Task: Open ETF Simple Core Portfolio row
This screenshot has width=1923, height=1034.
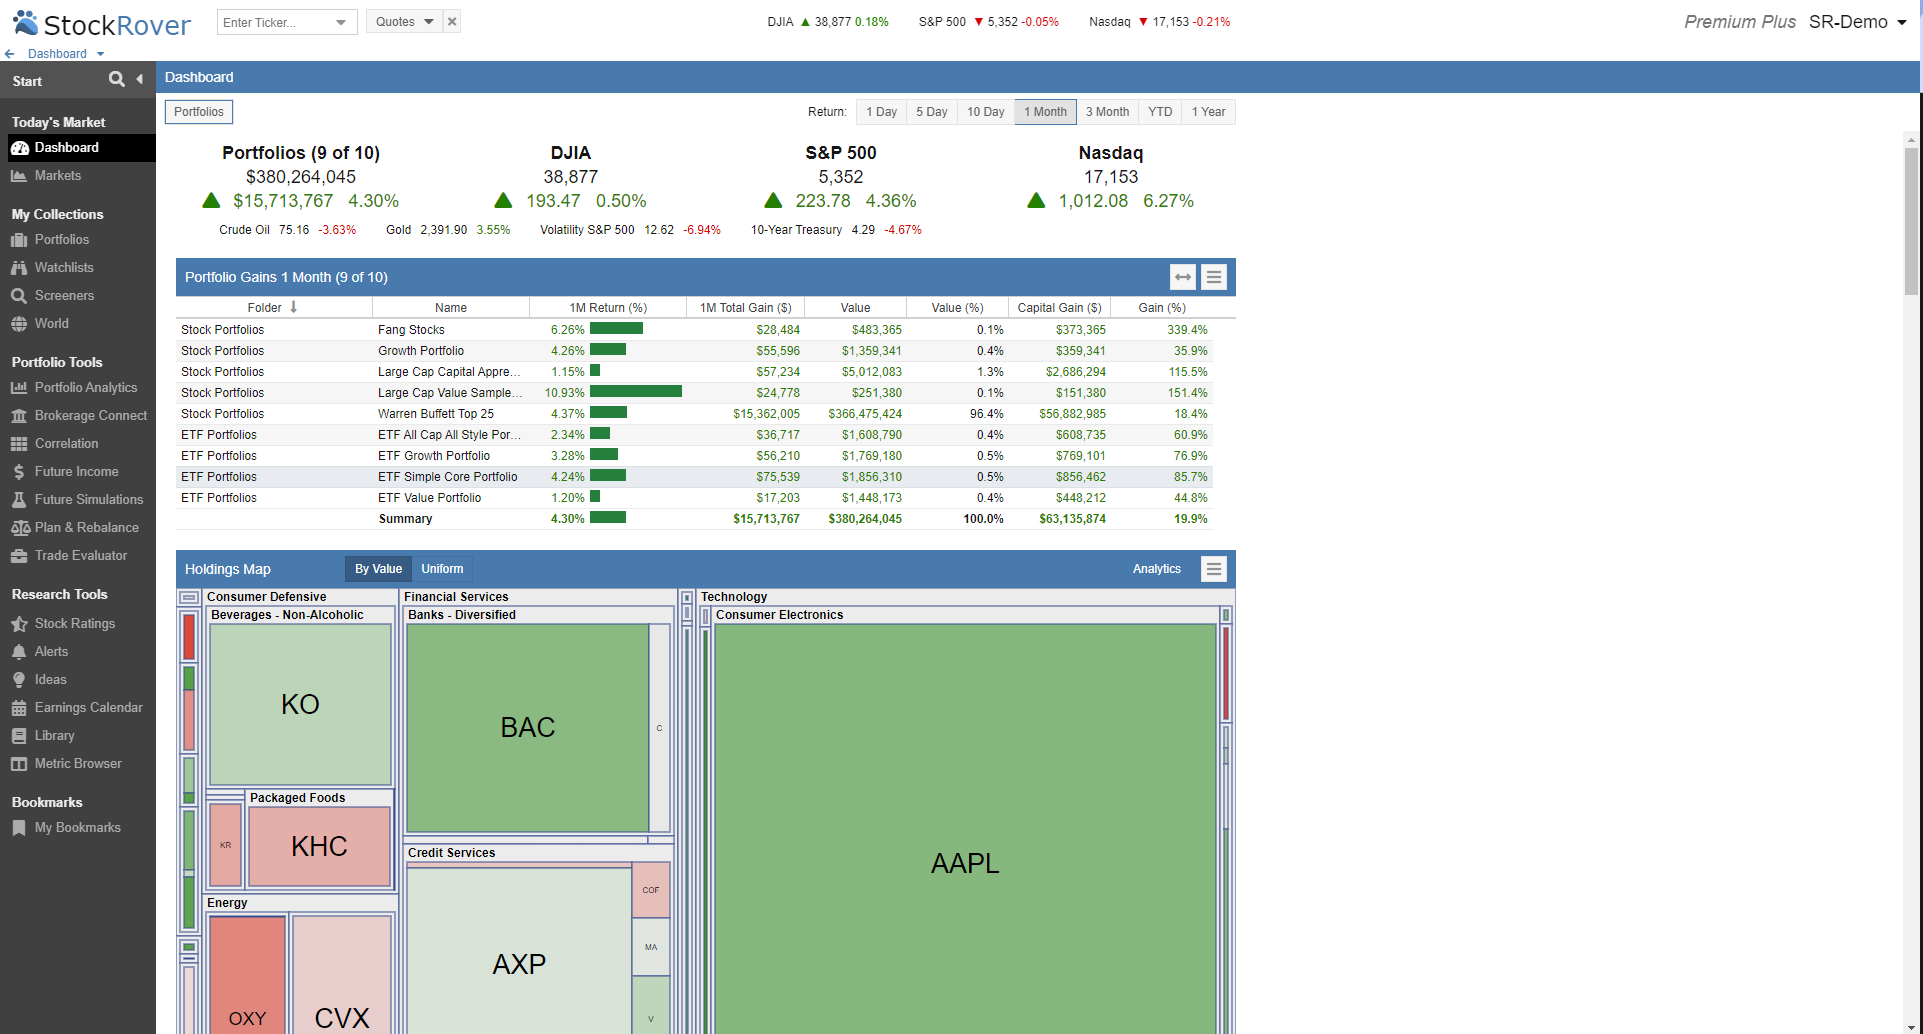Action: (x=695, y=477)
